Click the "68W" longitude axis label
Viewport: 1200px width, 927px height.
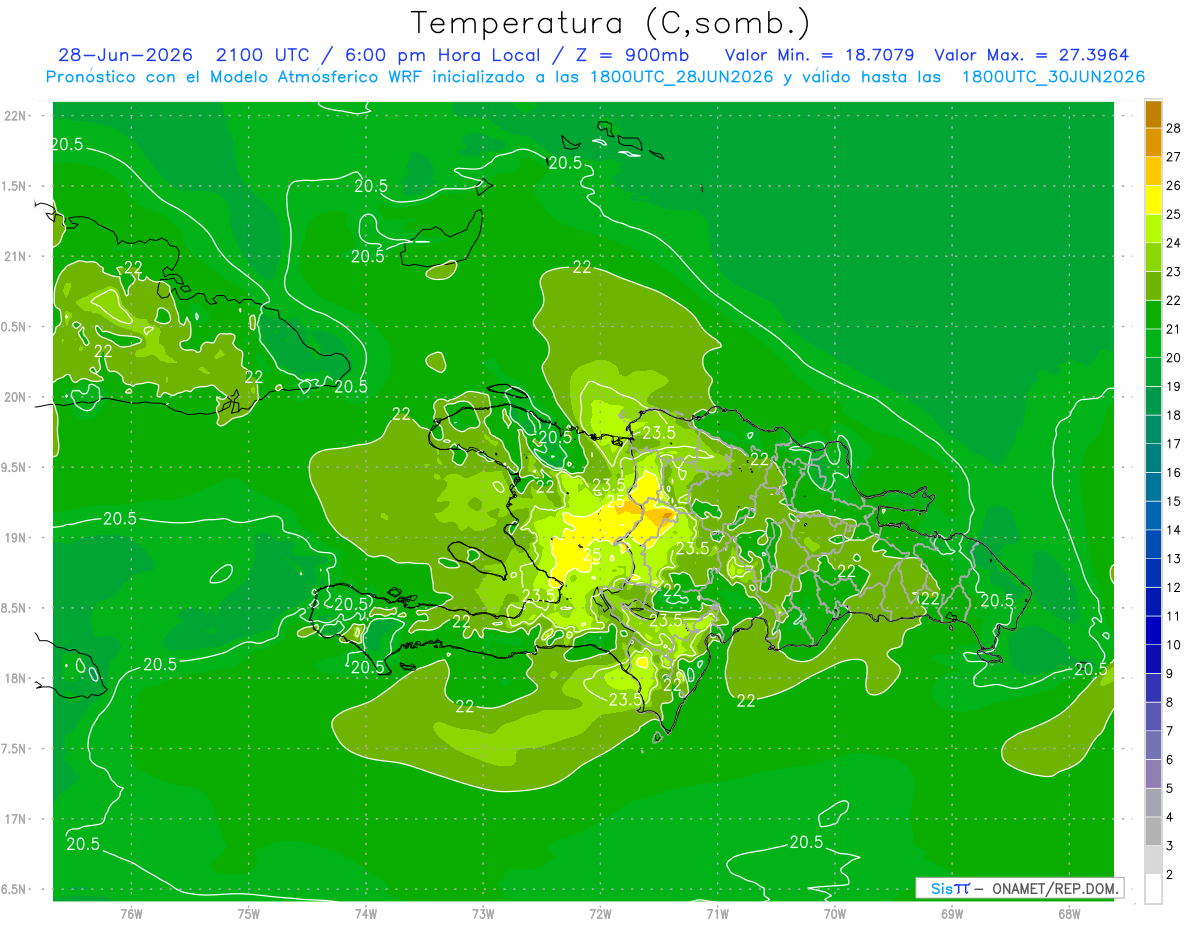1069,914
